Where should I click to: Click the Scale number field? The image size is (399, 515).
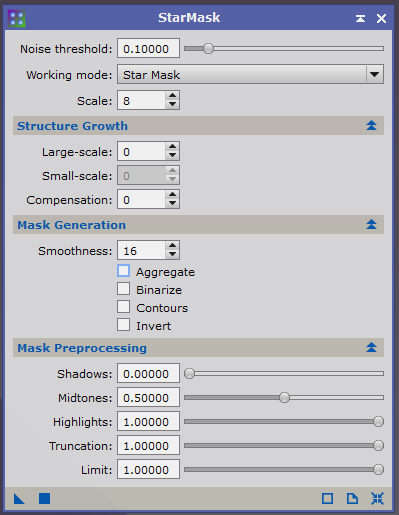tap(142, 100)
